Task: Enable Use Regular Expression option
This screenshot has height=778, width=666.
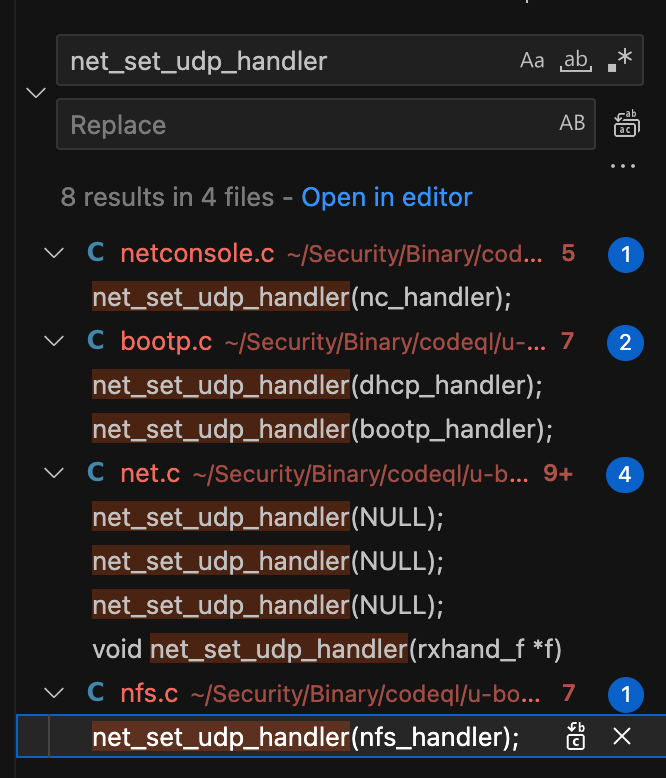Action: point(620,61)
